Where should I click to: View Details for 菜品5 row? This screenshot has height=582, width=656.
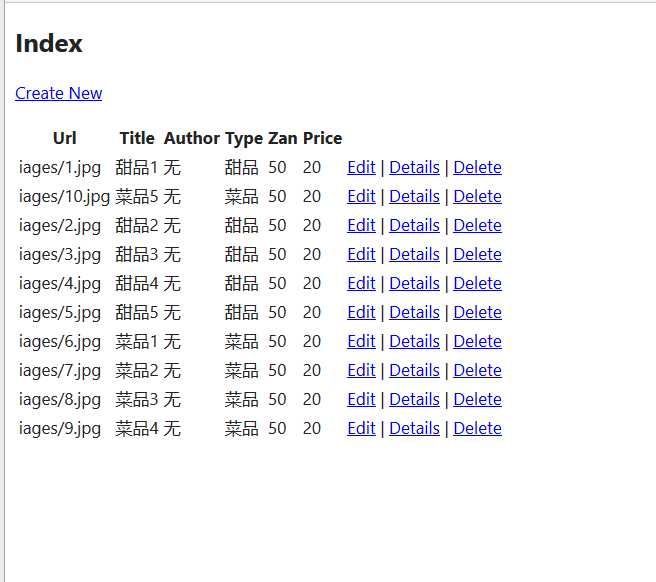point(414,196)
